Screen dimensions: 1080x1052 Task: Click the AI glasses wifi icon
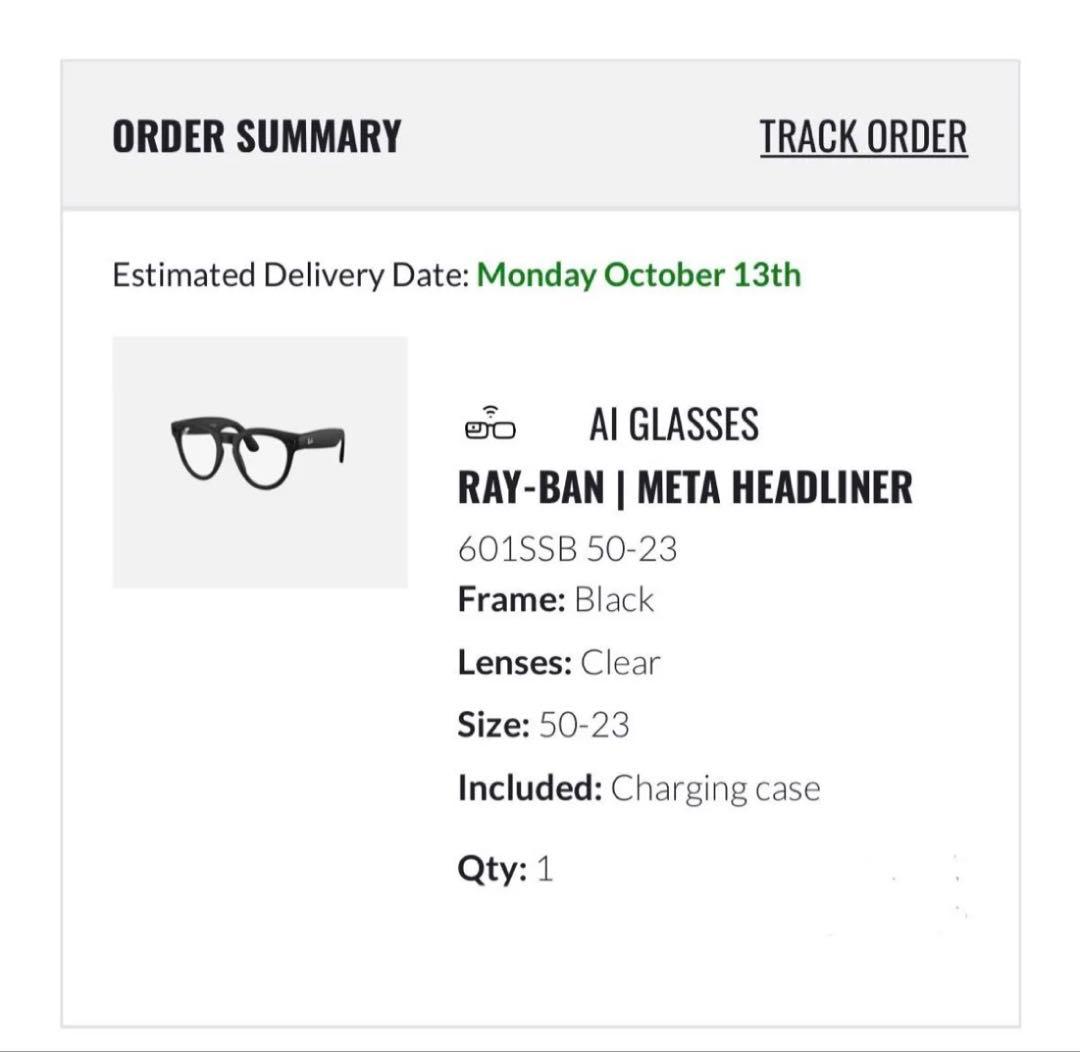coord(490,424)
